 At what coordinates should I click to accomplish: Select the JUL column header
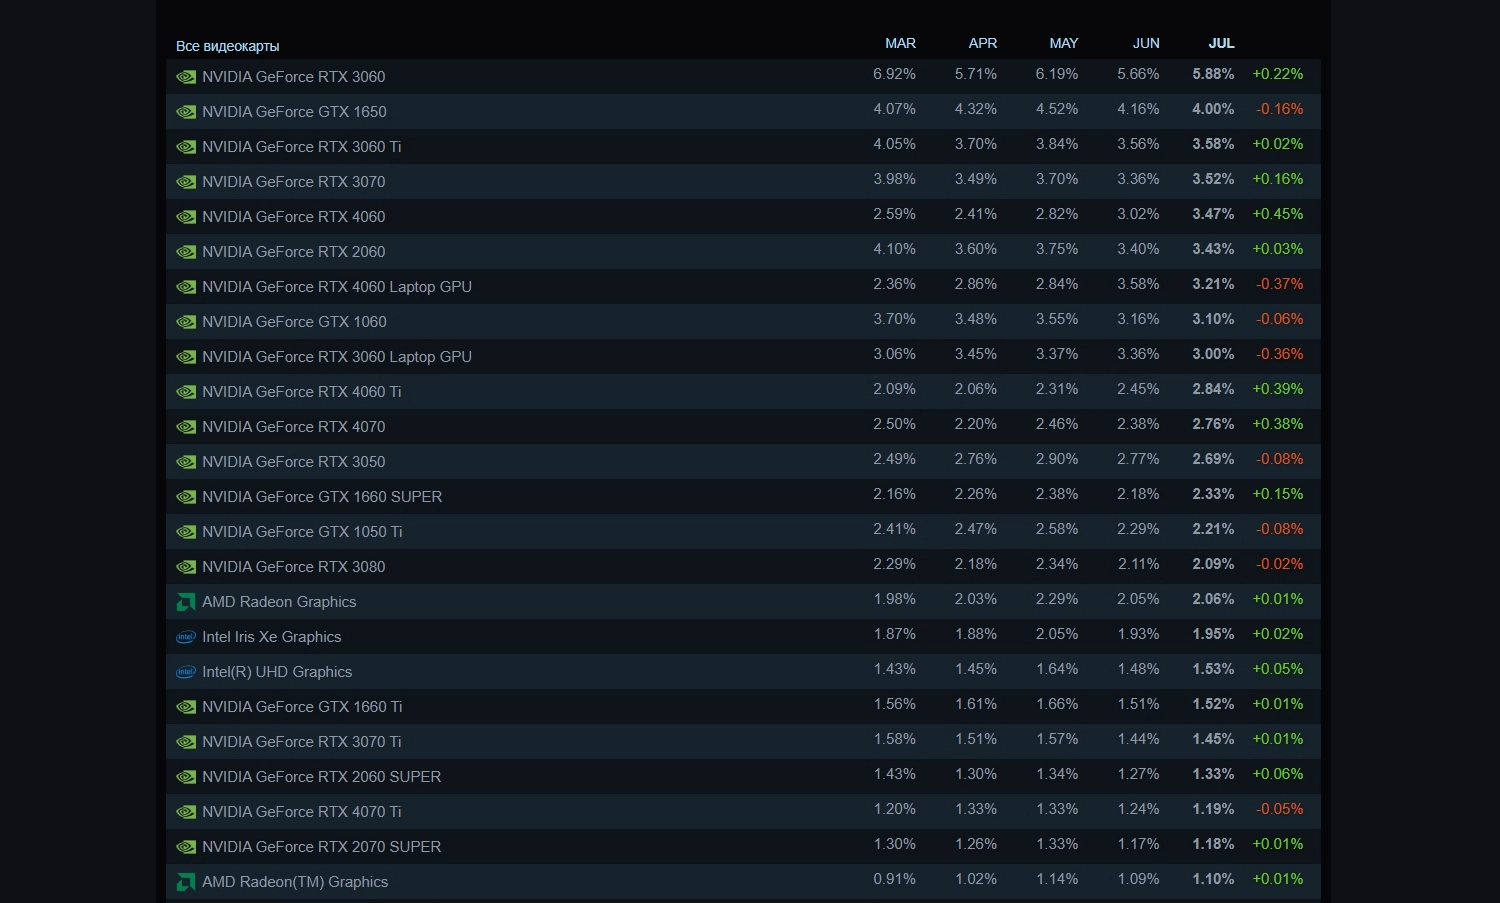(x=1221, y=43)
